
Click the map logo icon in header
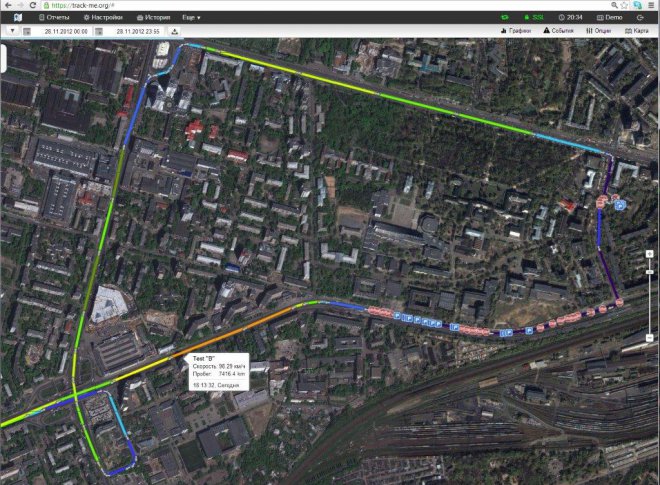click(x=16, y=17)
